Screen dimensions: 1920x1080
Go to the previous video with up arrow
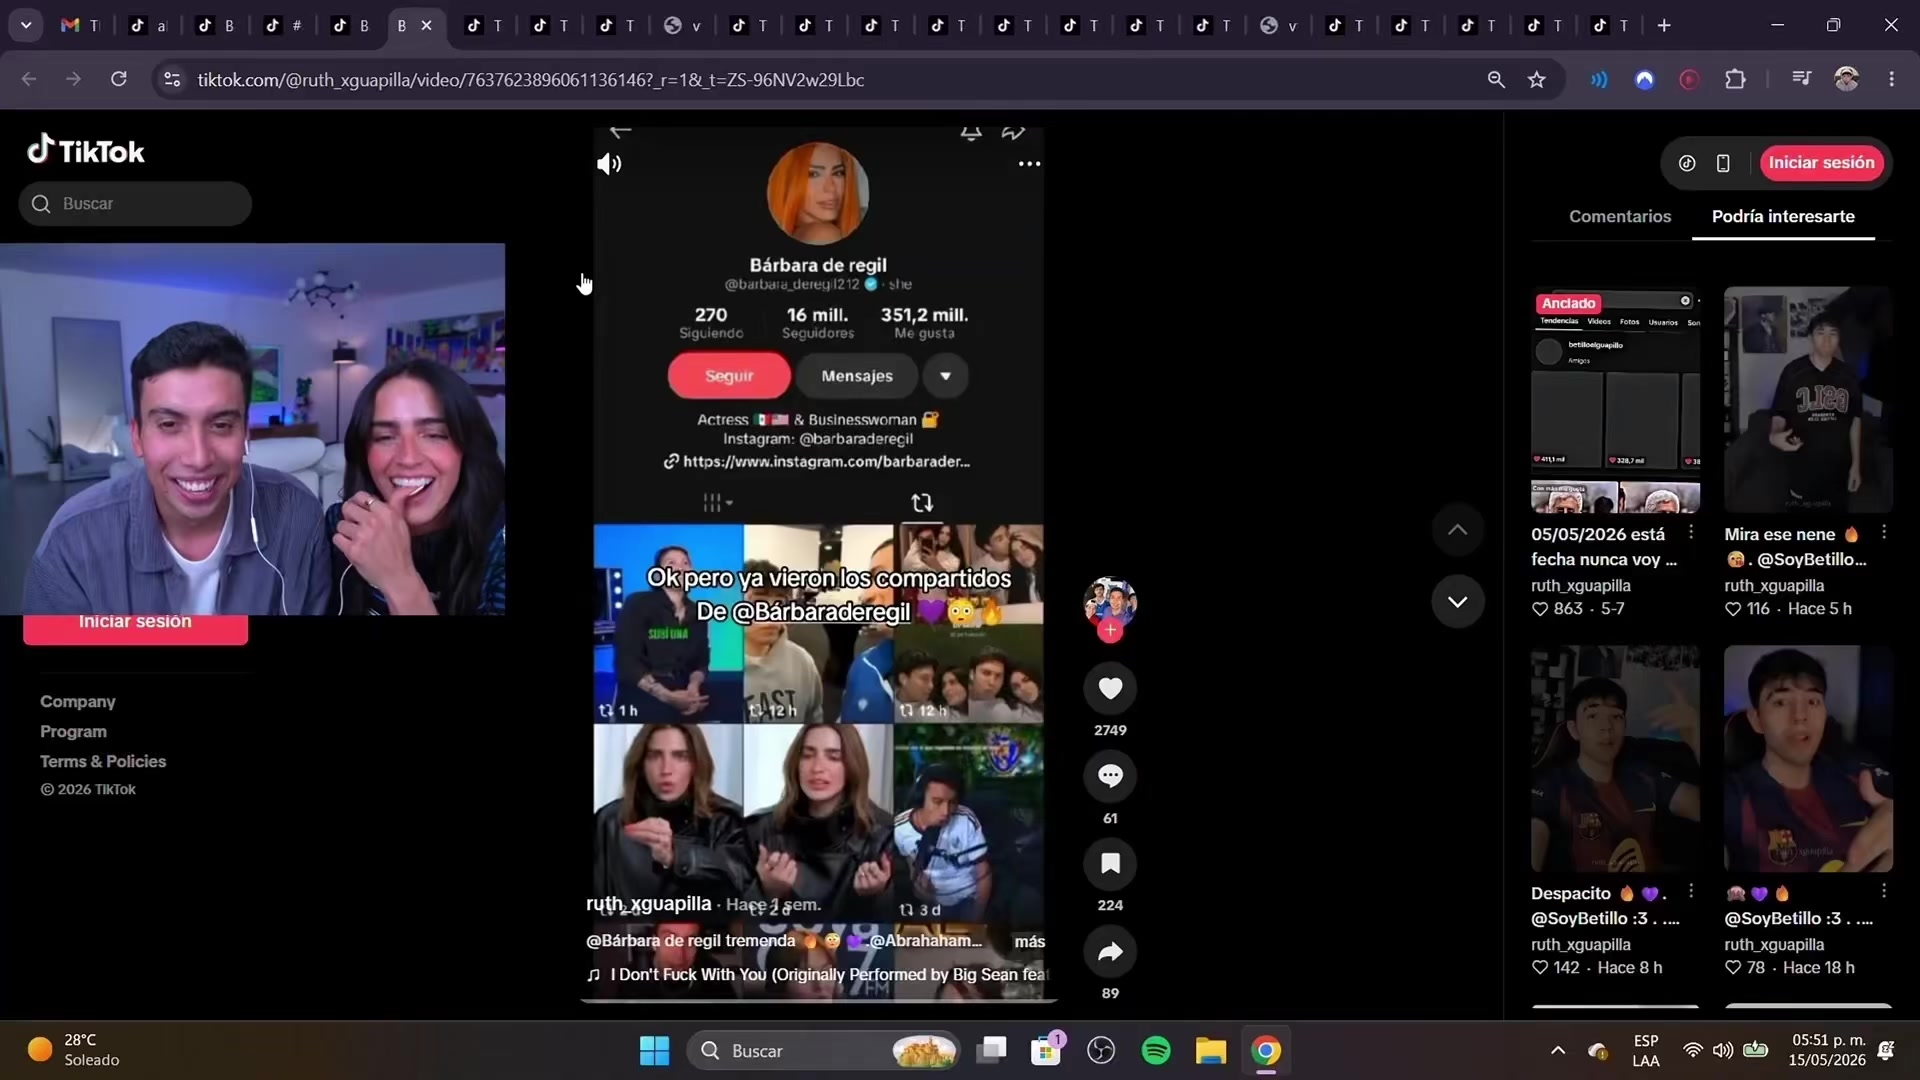point(1458,530)
